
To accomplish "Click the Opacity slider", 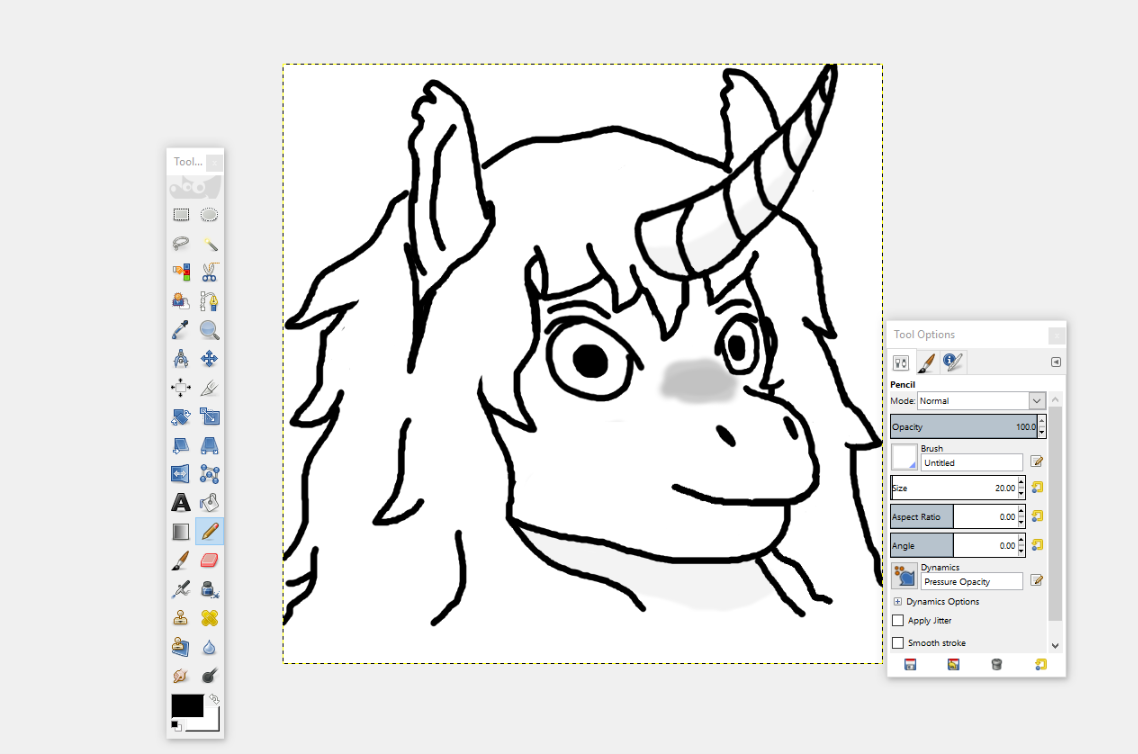I will coord(964,427).
